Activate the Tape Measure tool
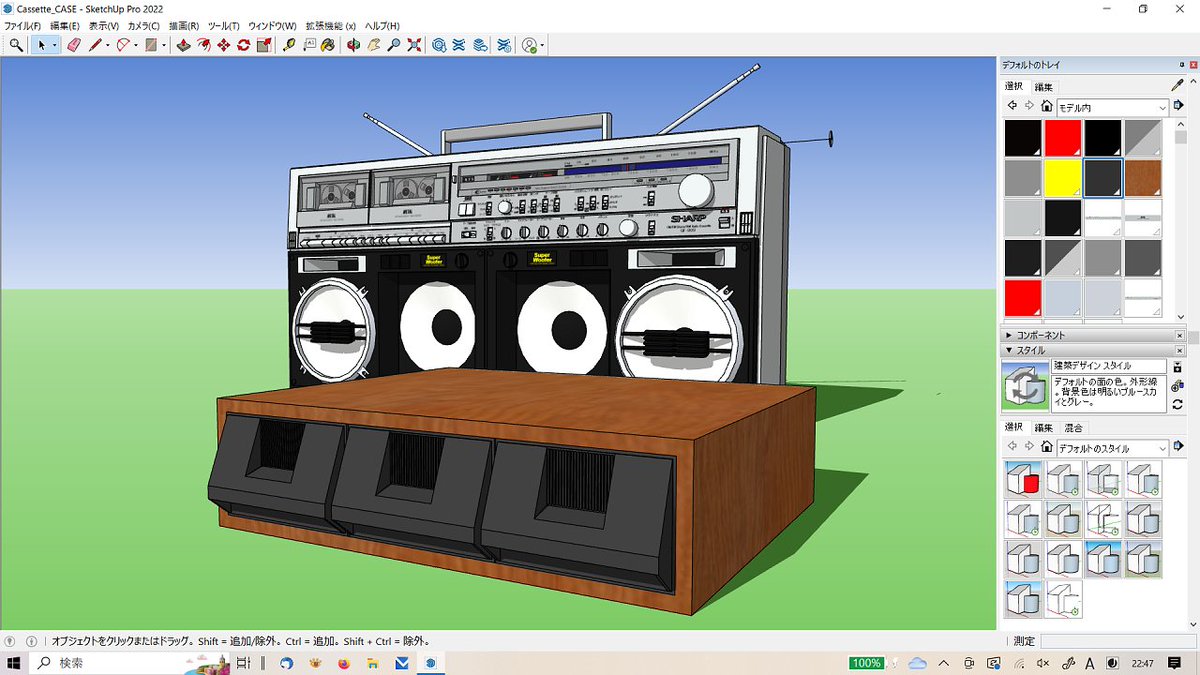This screenshot has height=675, width=1200. coord(290,45)
